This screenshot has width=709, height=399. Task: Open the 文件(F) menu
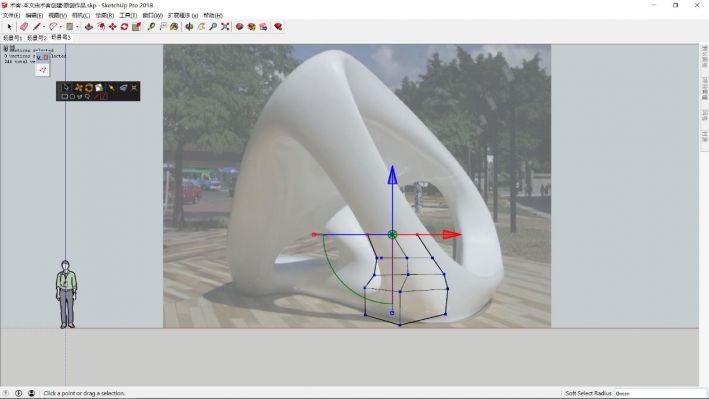pyautogui.click(x=11, y=15)
